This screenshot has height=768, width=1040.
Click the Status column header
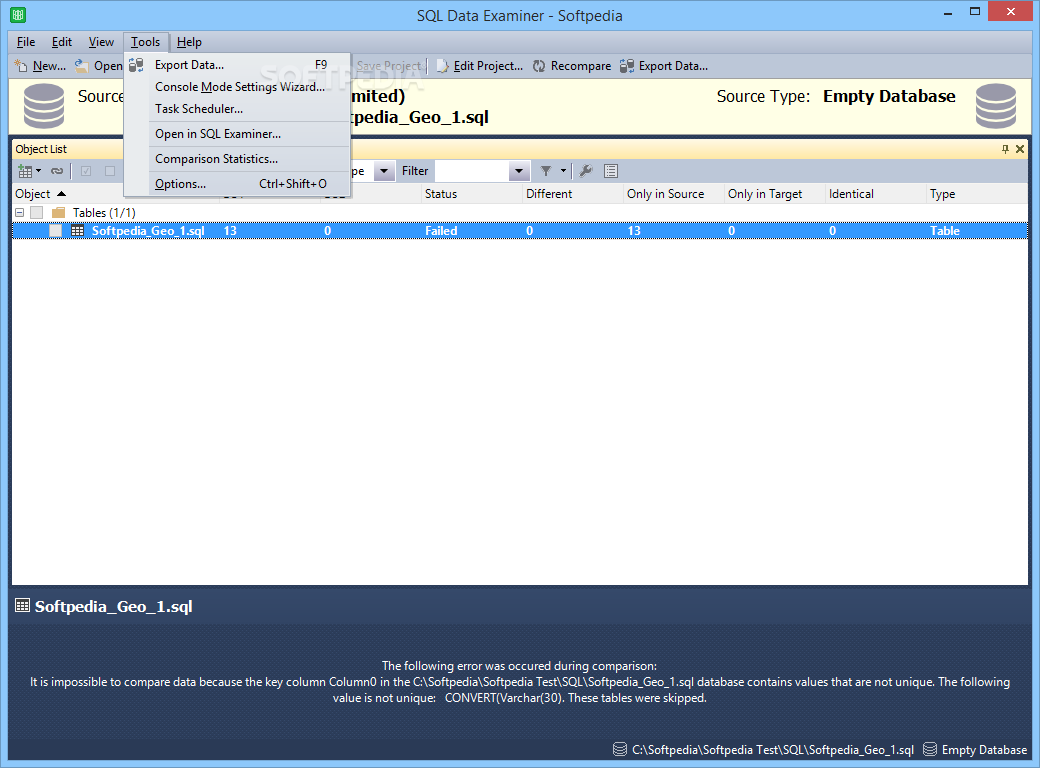click(472, 194)
